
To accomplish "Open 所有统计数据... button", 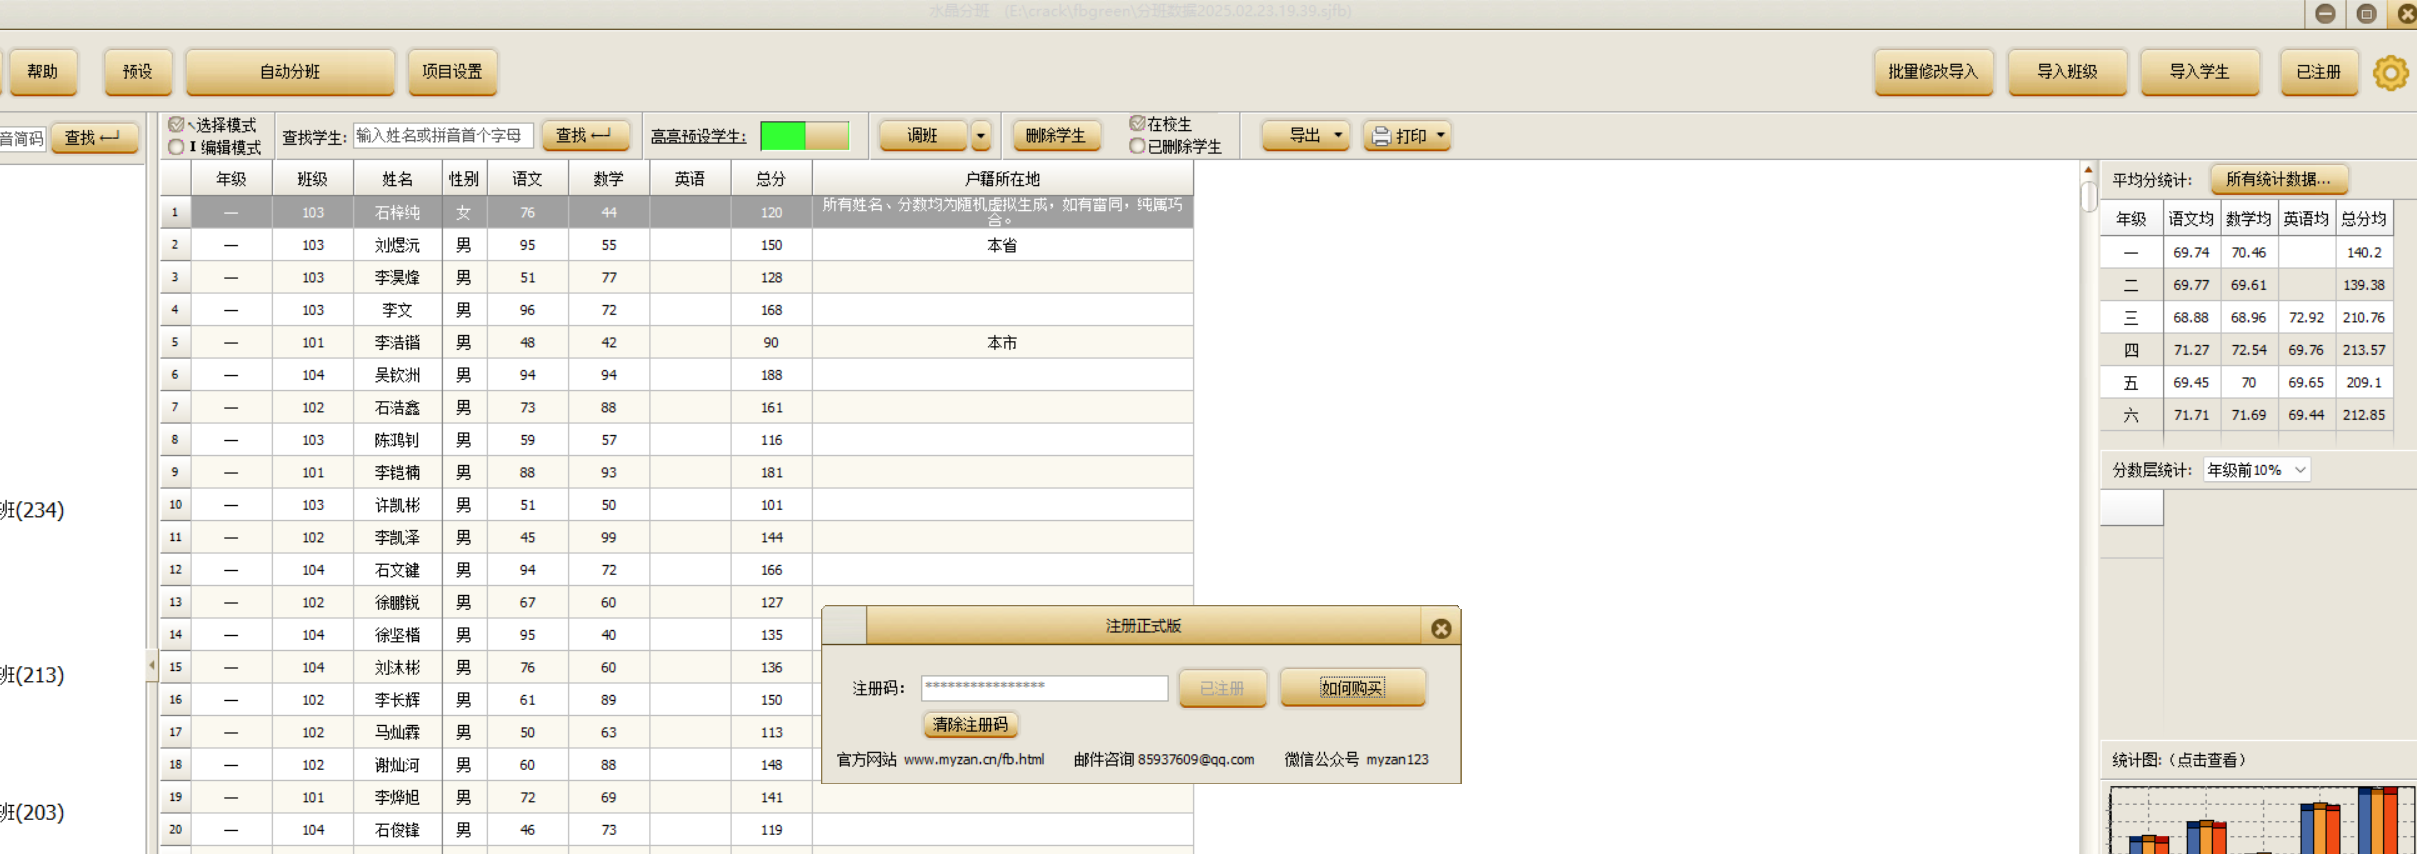I will pyautogui.click(x=2278, y=180).
